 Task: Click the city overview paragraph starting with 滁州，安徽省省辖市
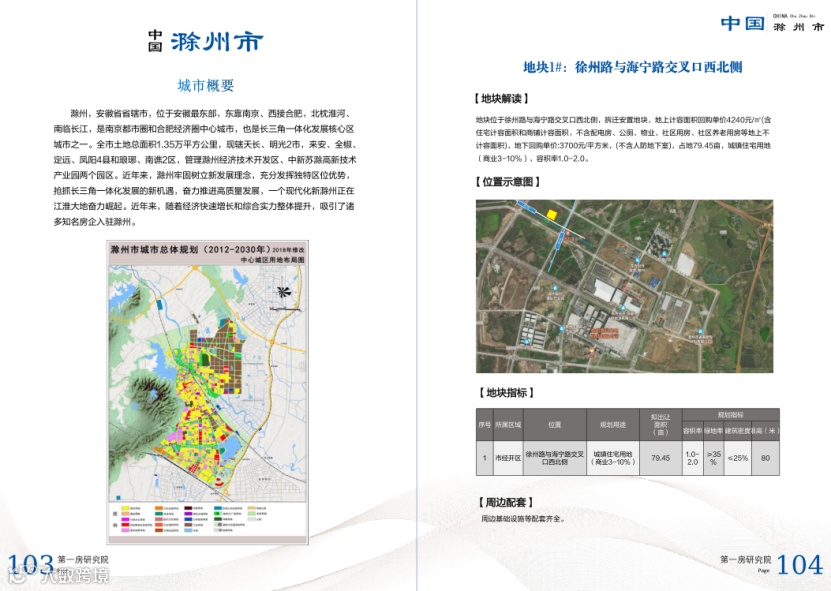(x=205, y=167)
